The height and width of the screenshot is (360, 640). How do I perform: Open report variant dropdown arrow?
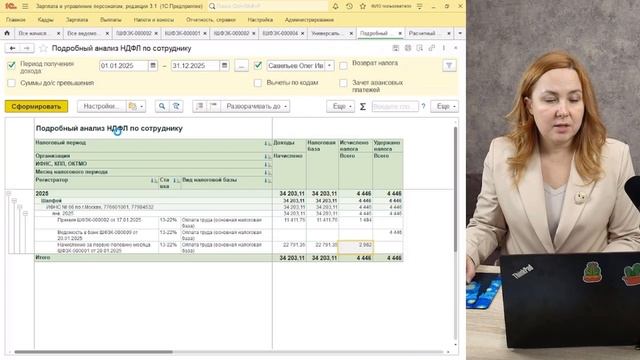pyautogui.click(x=142, y=107)
